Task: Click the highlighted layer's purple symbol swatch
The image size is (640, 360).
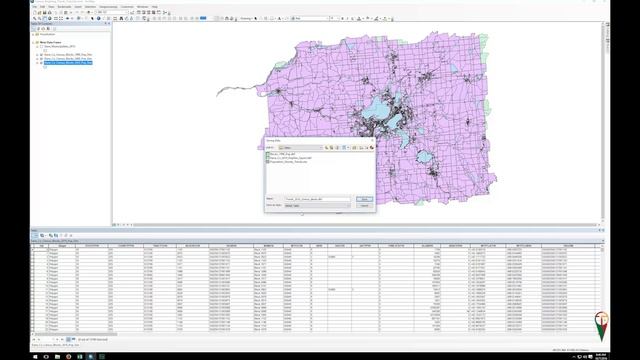Action: 45,67
